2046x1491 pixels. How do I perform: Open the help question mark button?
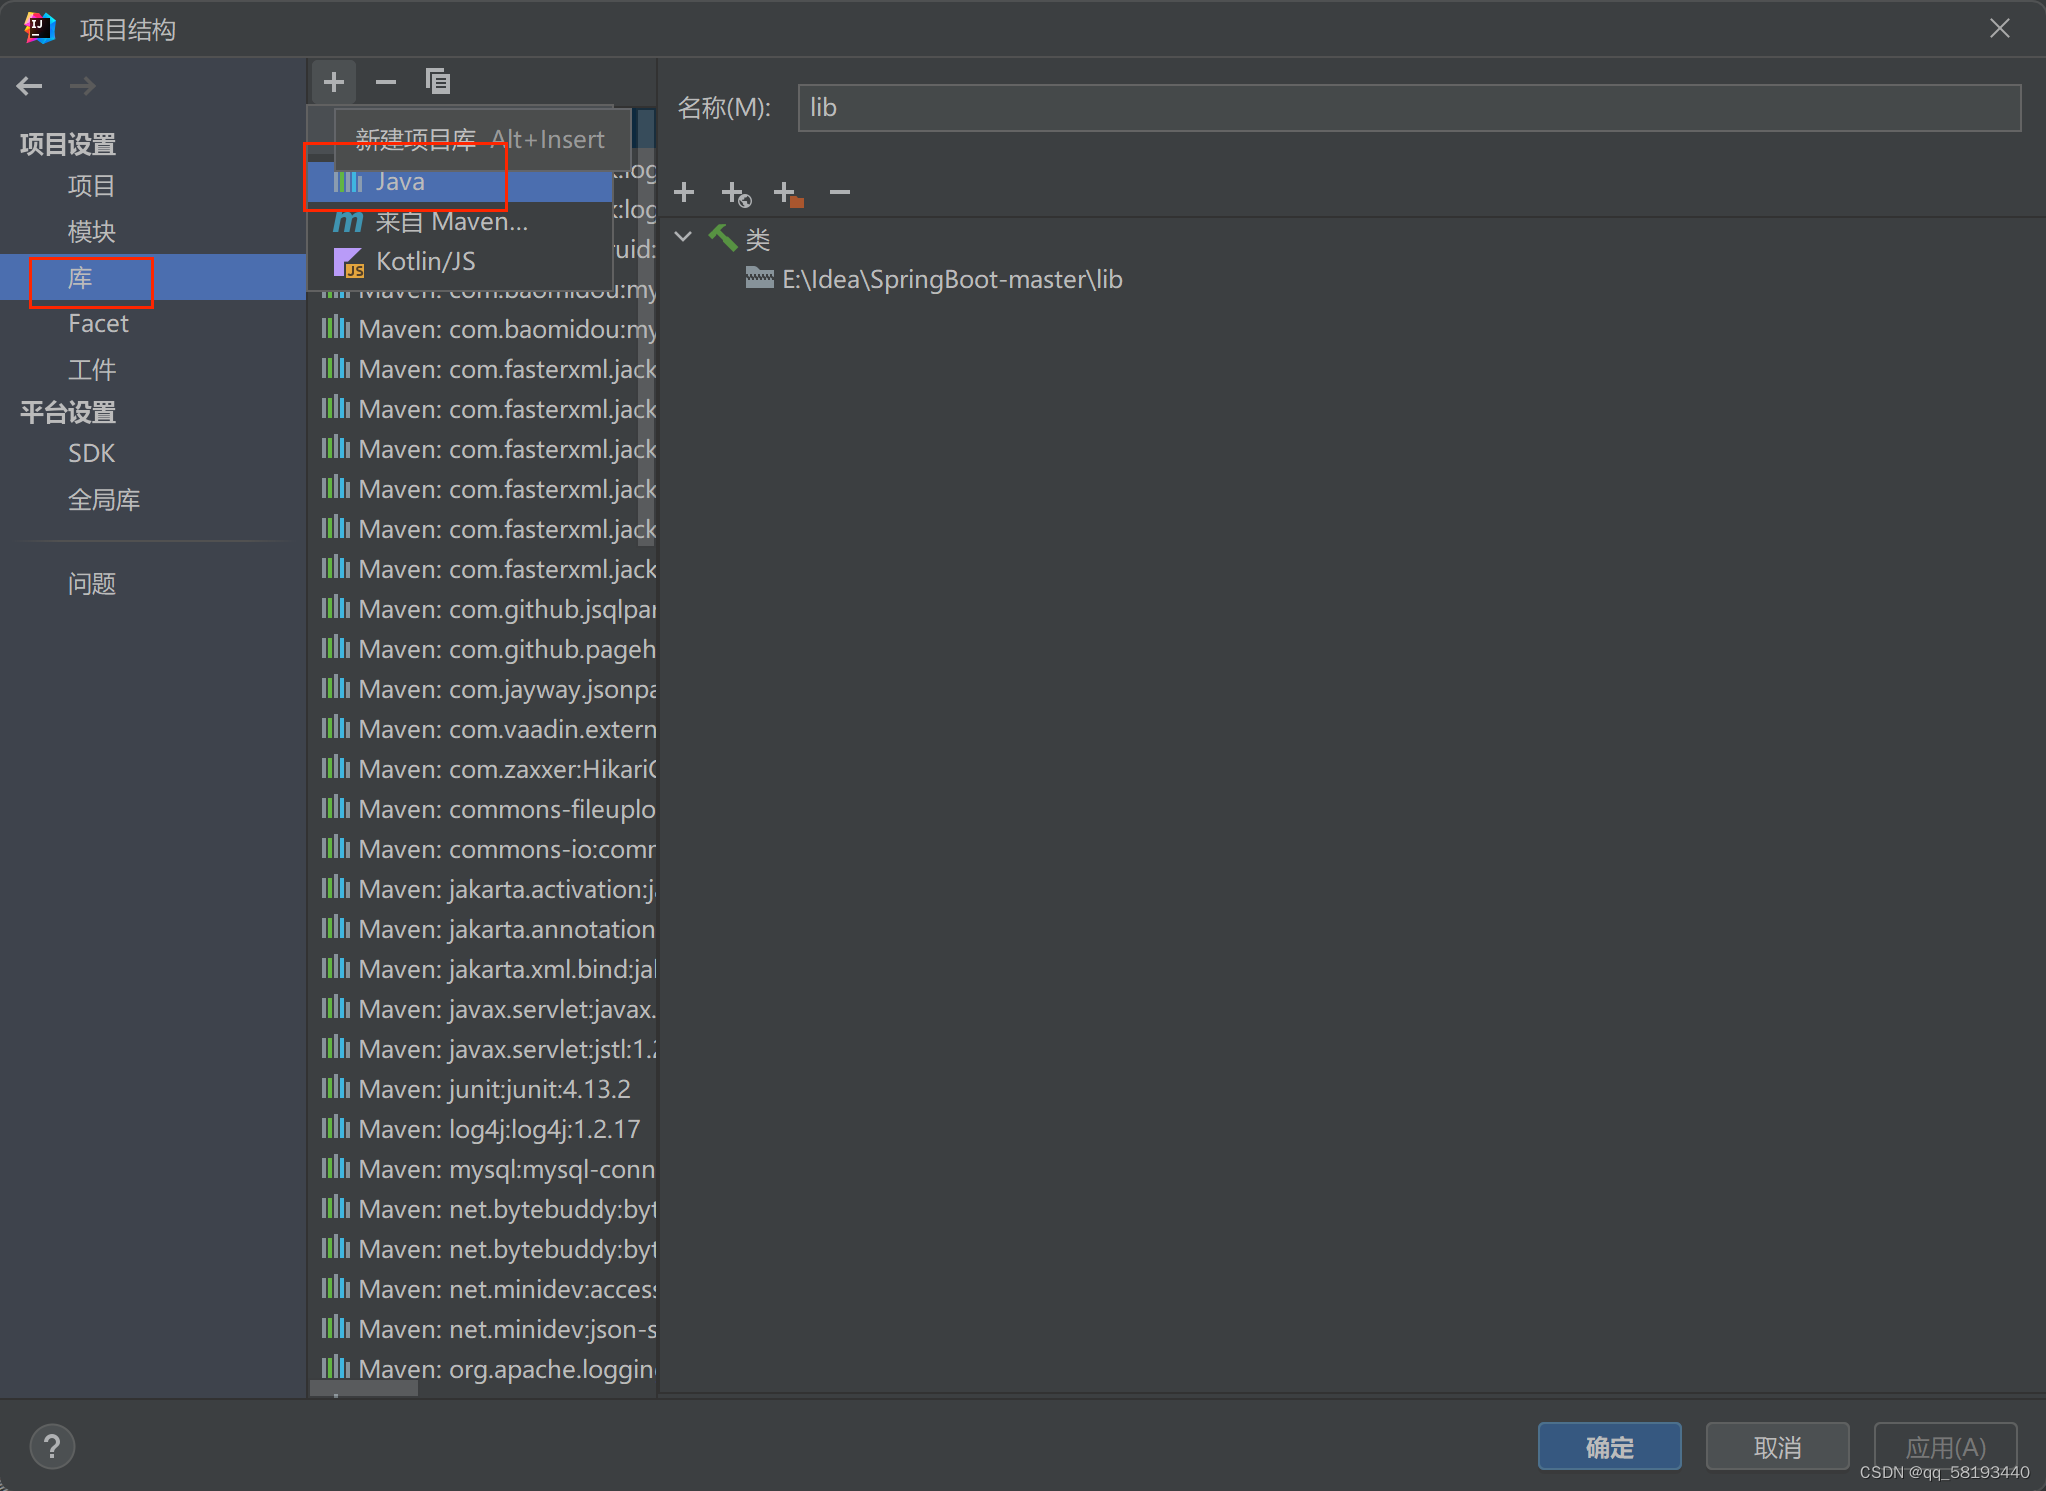(x=52, y=1446)
